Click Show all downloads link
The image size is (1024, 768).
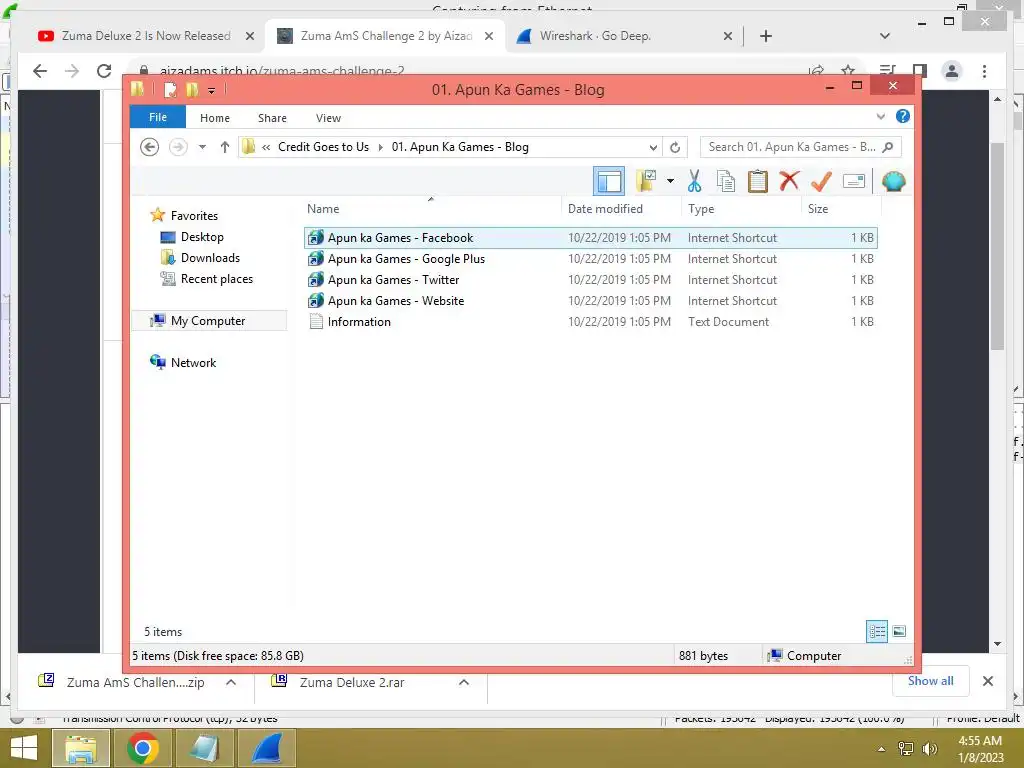click(x=931, y=681)
